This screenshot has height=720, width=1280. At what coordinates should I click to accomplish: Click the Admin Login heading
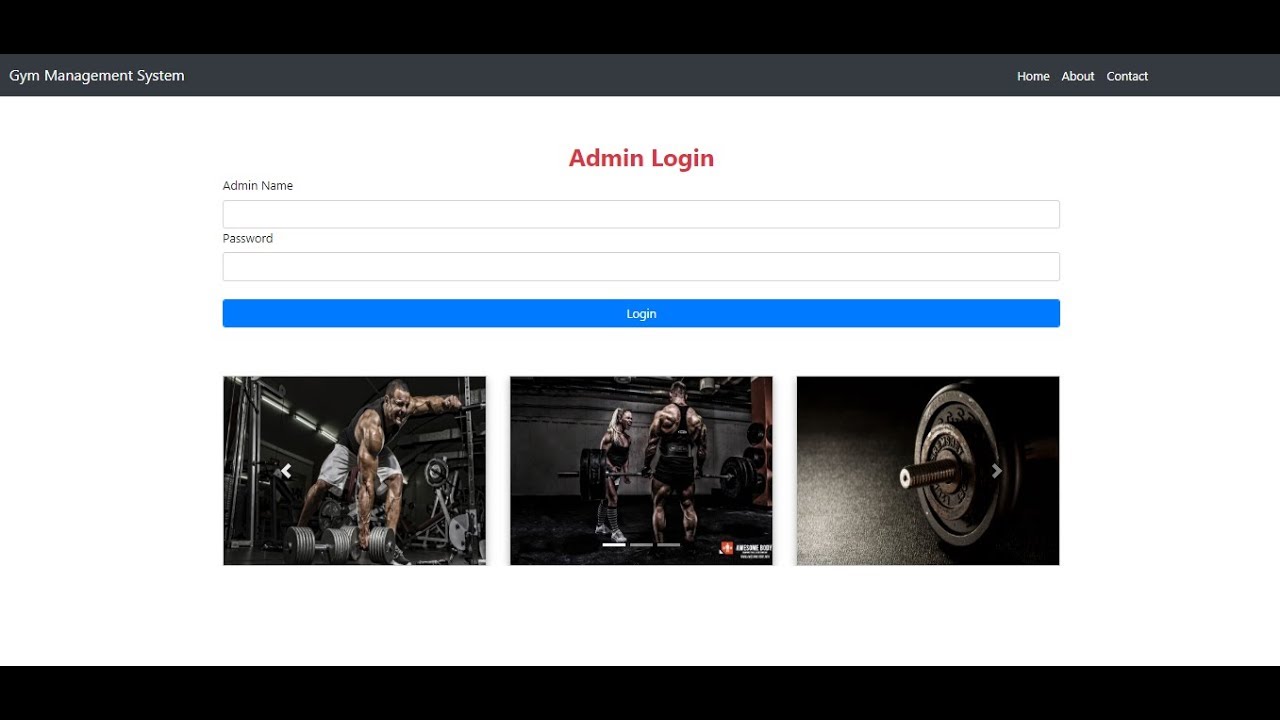coord(641,158)
